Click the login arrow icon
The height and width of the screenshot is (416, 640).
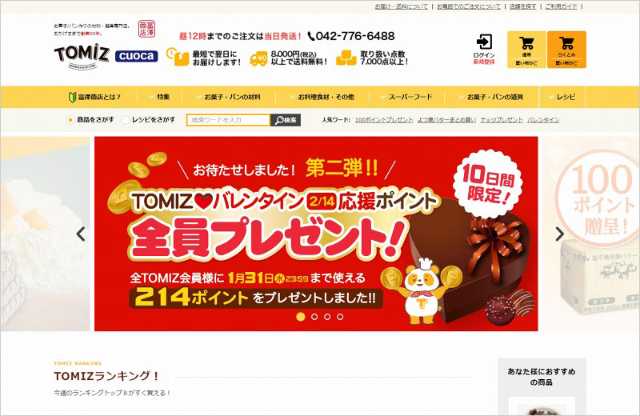484,42
